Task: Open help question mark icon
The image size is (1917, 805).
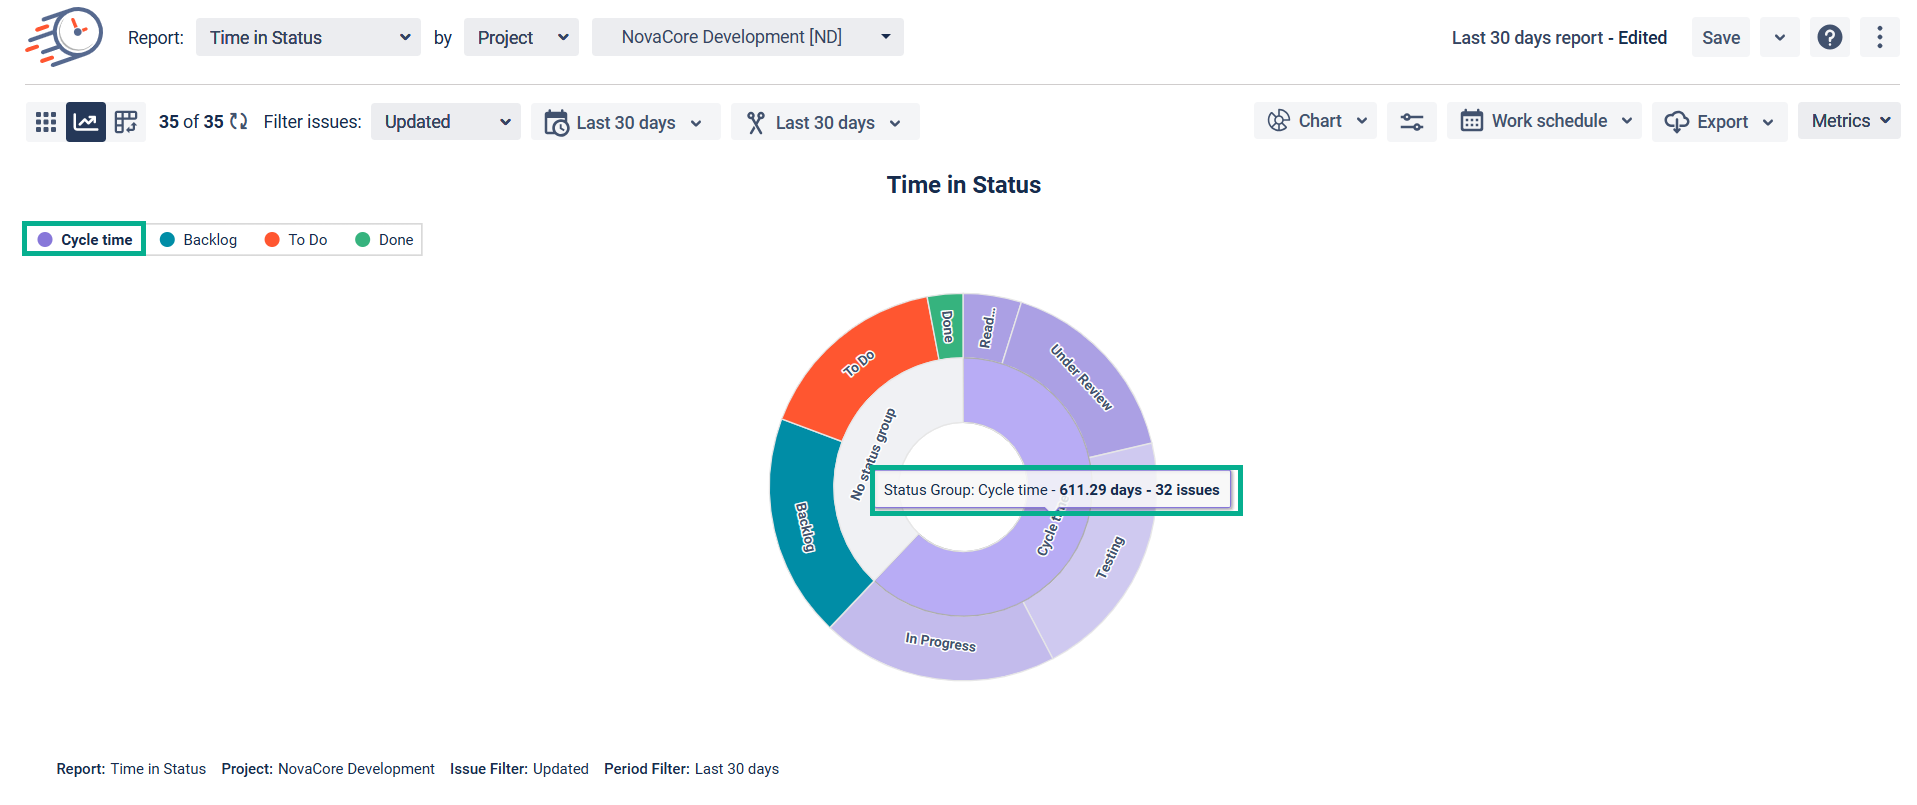Action: (x=1829, y=37)
